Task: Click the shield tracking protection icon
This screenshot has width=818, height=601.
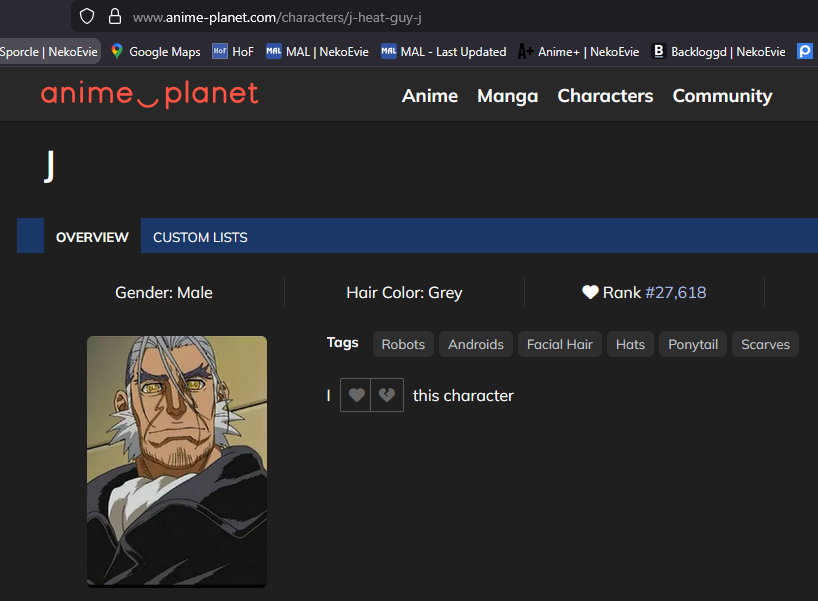Action: point(87,16)
